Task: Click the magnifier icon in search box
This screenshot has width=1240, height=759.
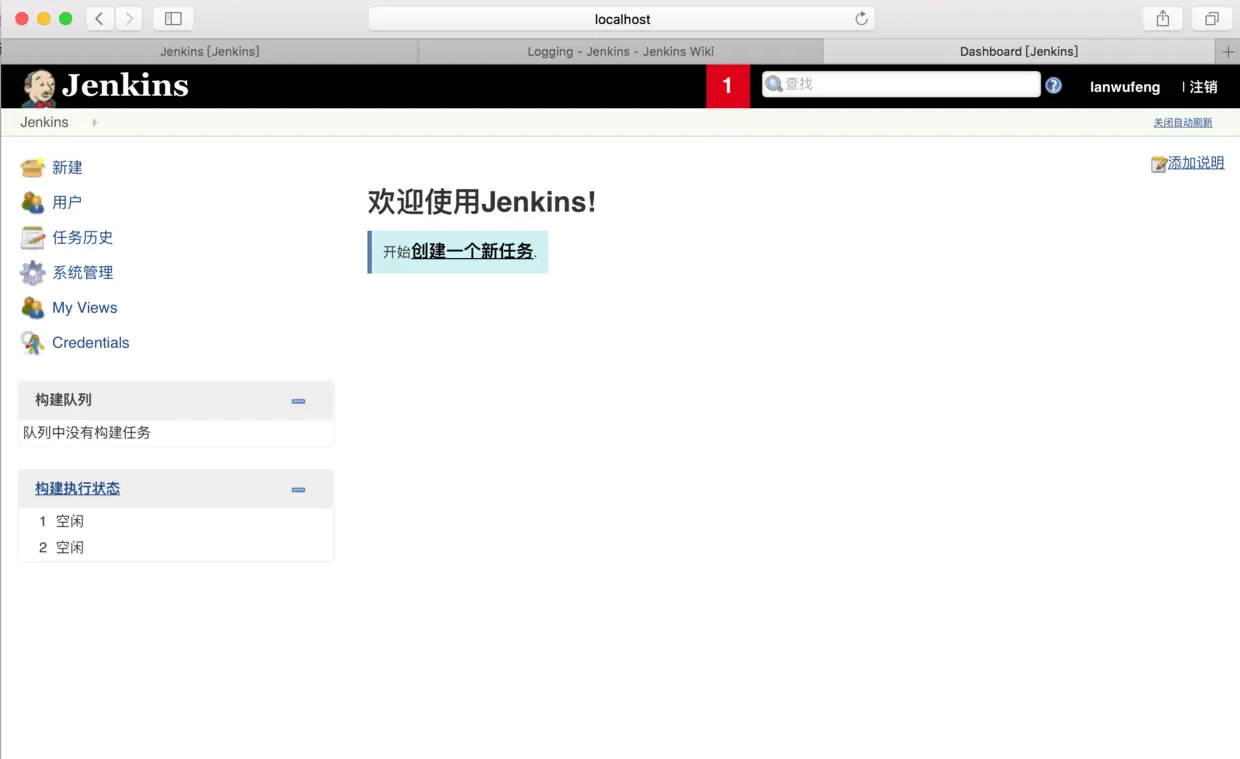Action: pos(774,84)
